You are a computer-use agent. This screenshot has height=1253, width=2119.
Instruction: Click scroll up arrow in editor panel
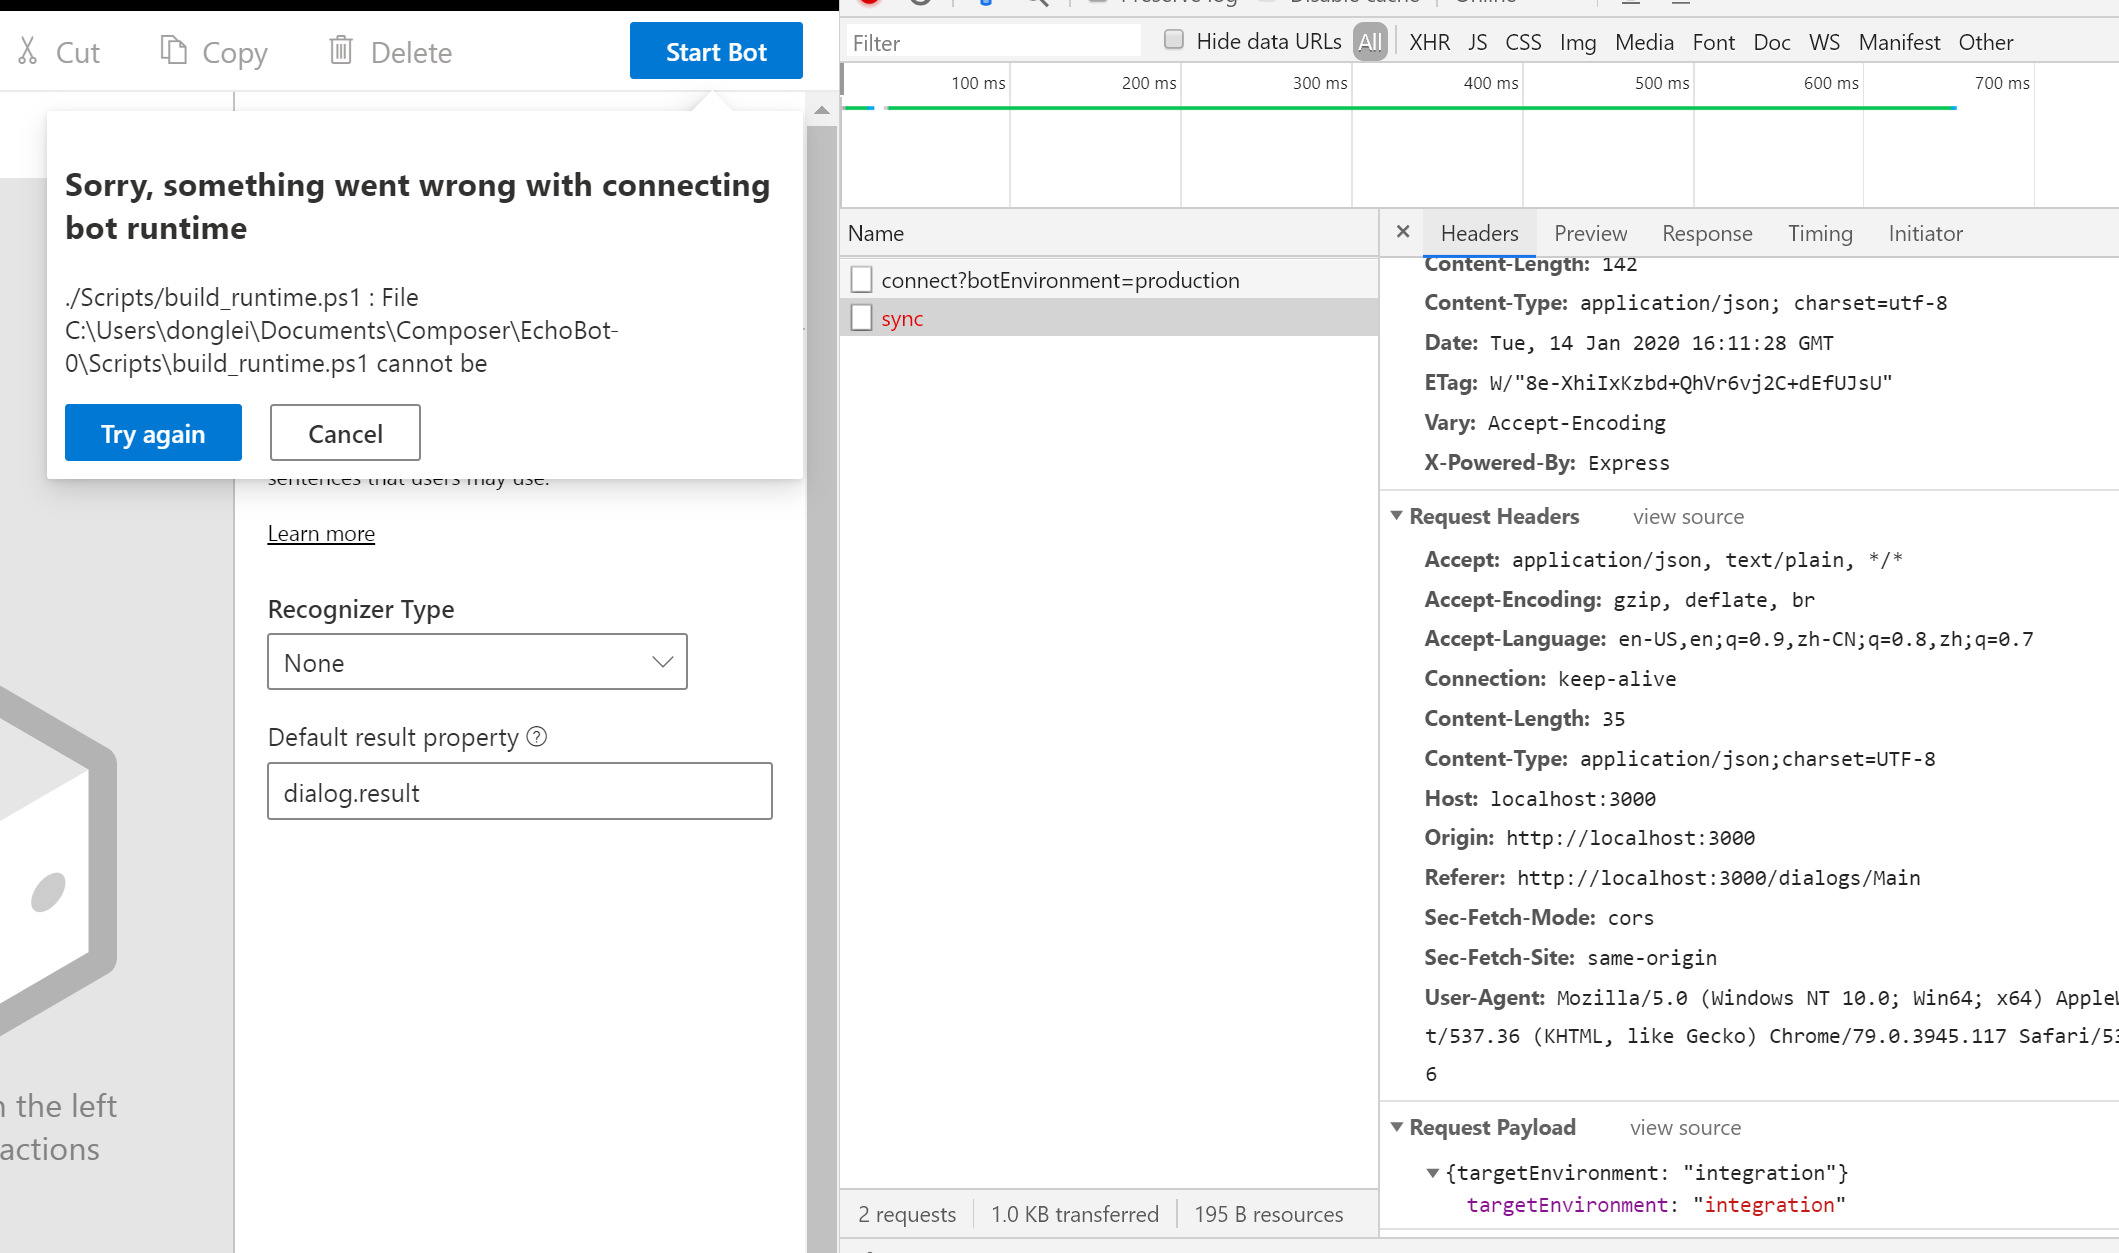pos(822,110)
